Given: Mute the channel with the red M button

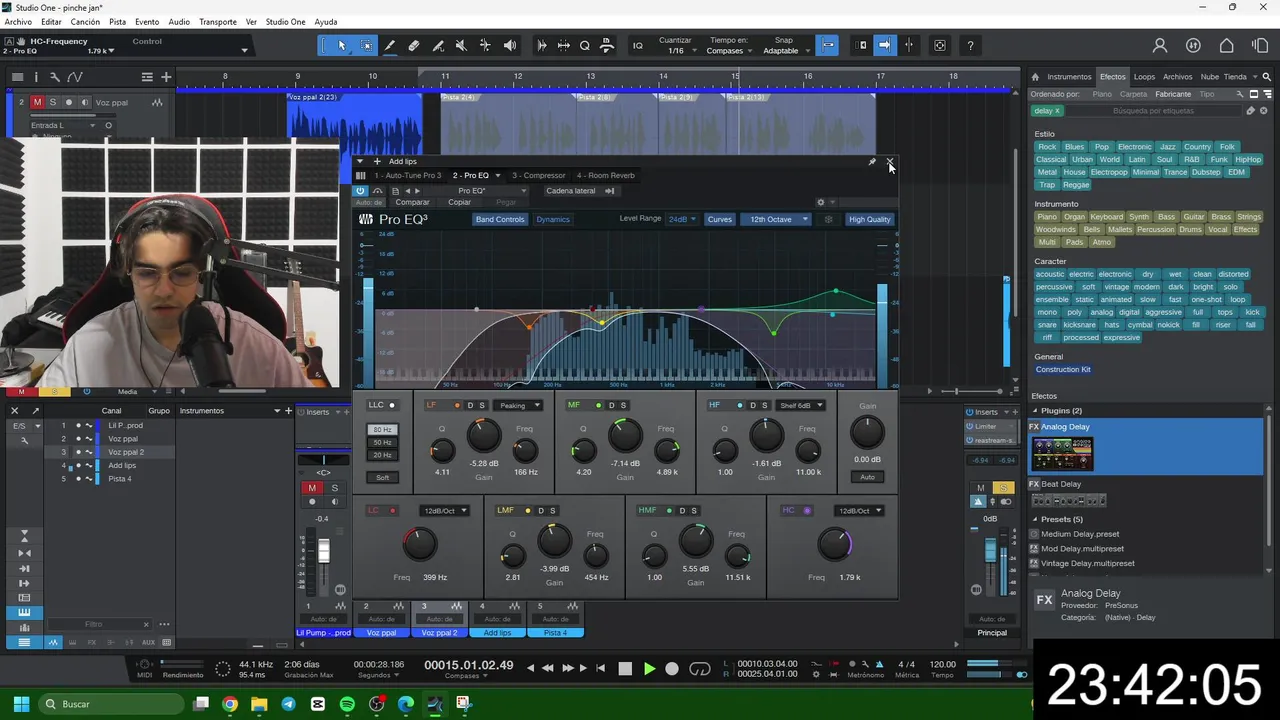Looking at the screenshot, I should 312,488.
